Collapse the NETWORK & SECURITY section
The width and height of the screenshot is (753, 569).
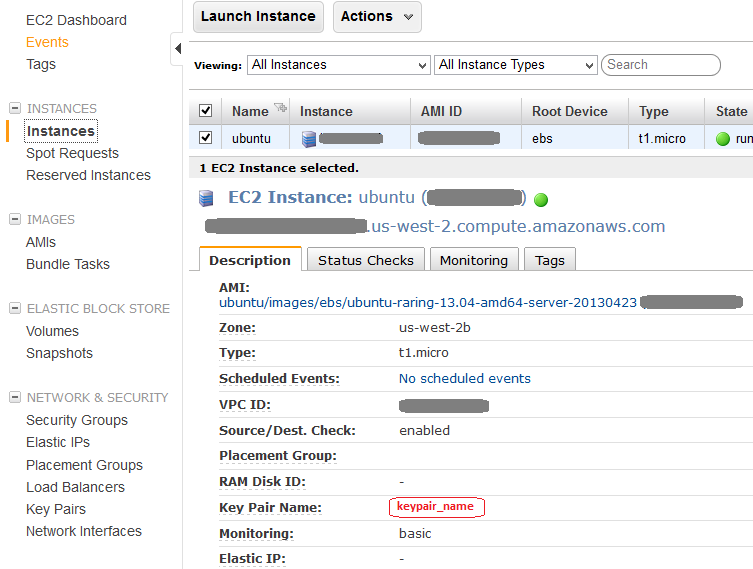tap(15, 397)
